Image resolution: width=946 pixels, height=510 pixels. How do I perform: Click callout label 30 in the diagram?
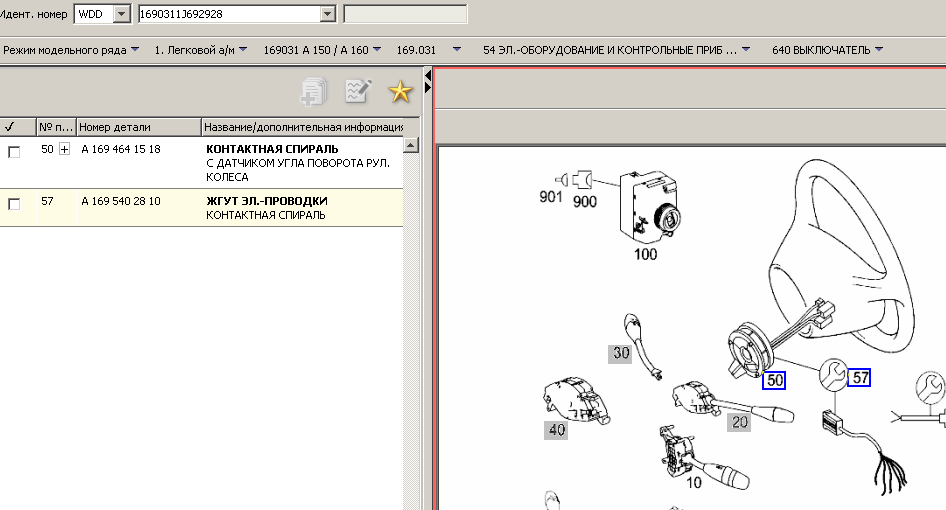pyautogui.click(x=621, y=352)
